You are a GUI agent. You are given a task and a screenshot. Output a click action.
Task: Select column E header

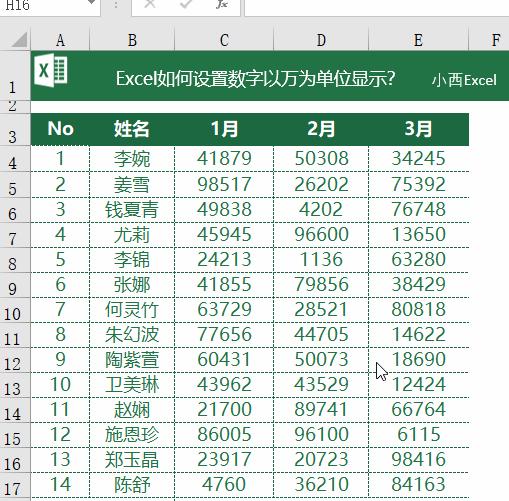click(418, 40)
